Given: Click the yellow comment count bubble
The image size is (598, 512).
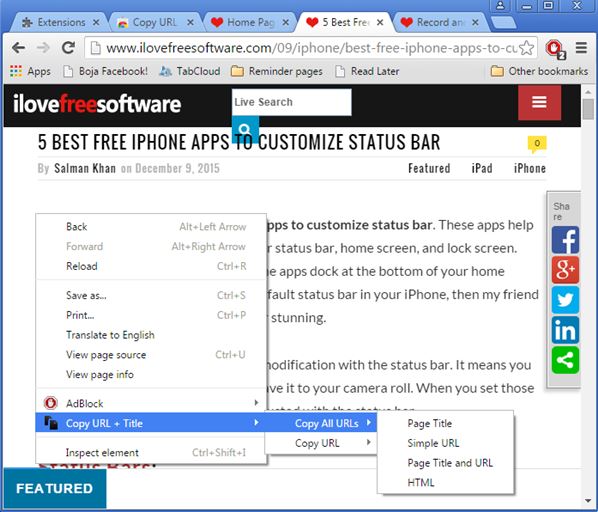Looking at the screenshot, I should (537, 144).
